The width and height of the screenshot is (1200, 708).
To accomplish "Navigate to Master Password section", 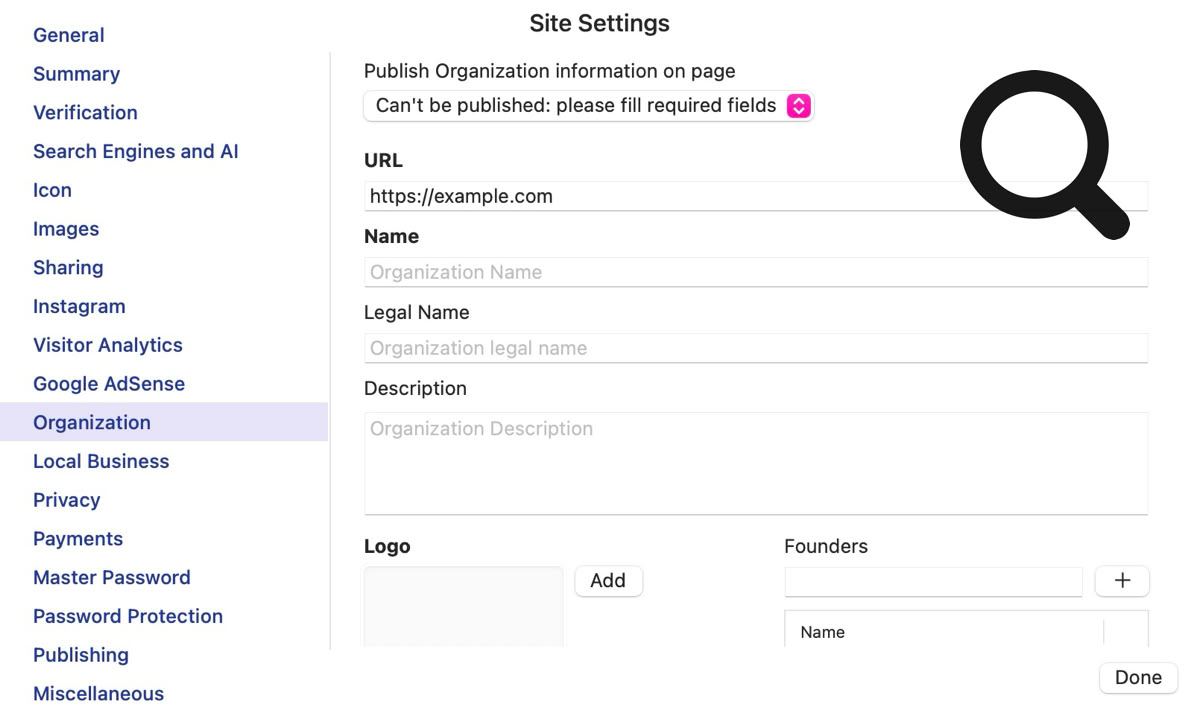I will (111, 578).
